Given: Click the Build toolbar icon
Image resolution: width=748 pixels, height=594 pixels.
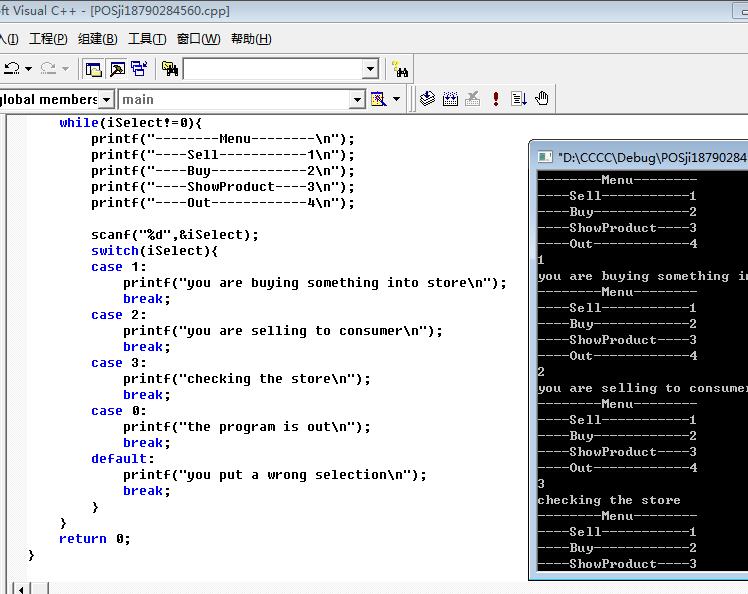Looking at the screenshot, I should click(x=450, y=99).
